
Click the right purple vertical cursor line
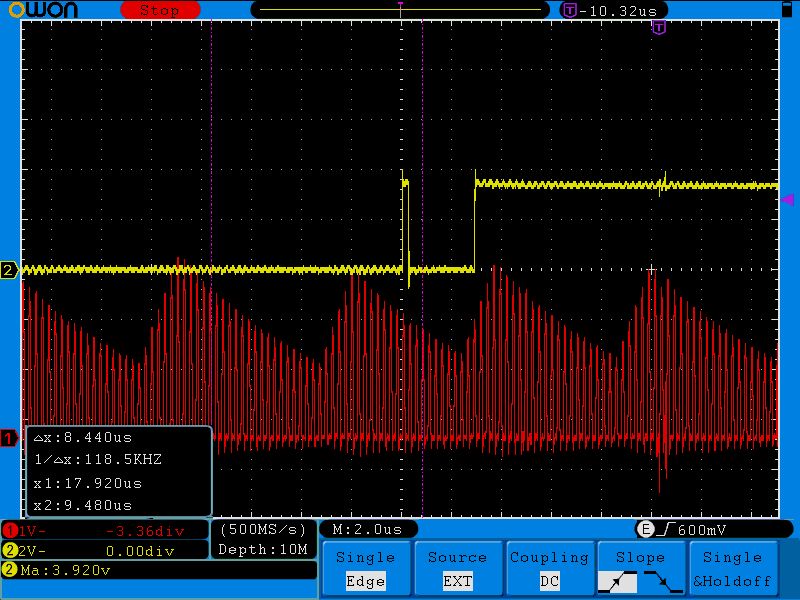coord(422,269)
